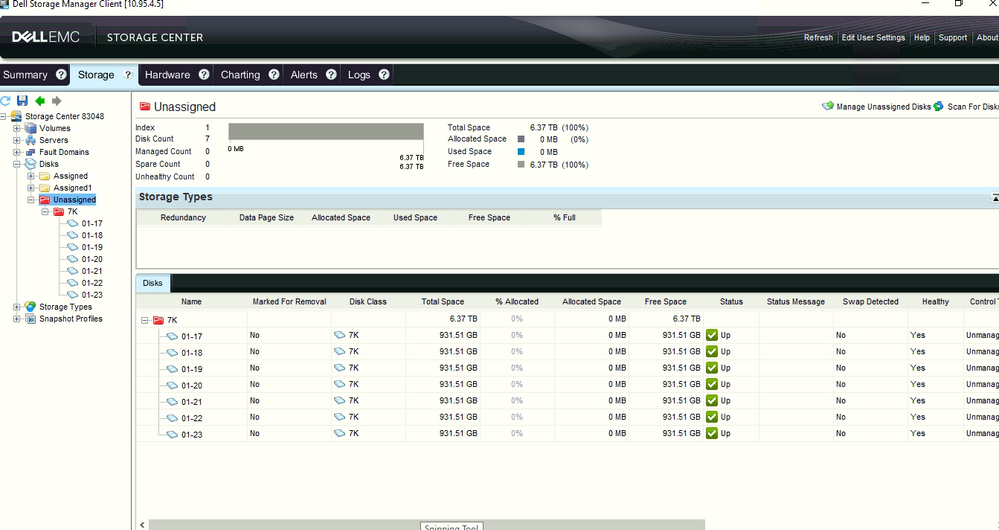Open help icon next to Summary tab

61,75
